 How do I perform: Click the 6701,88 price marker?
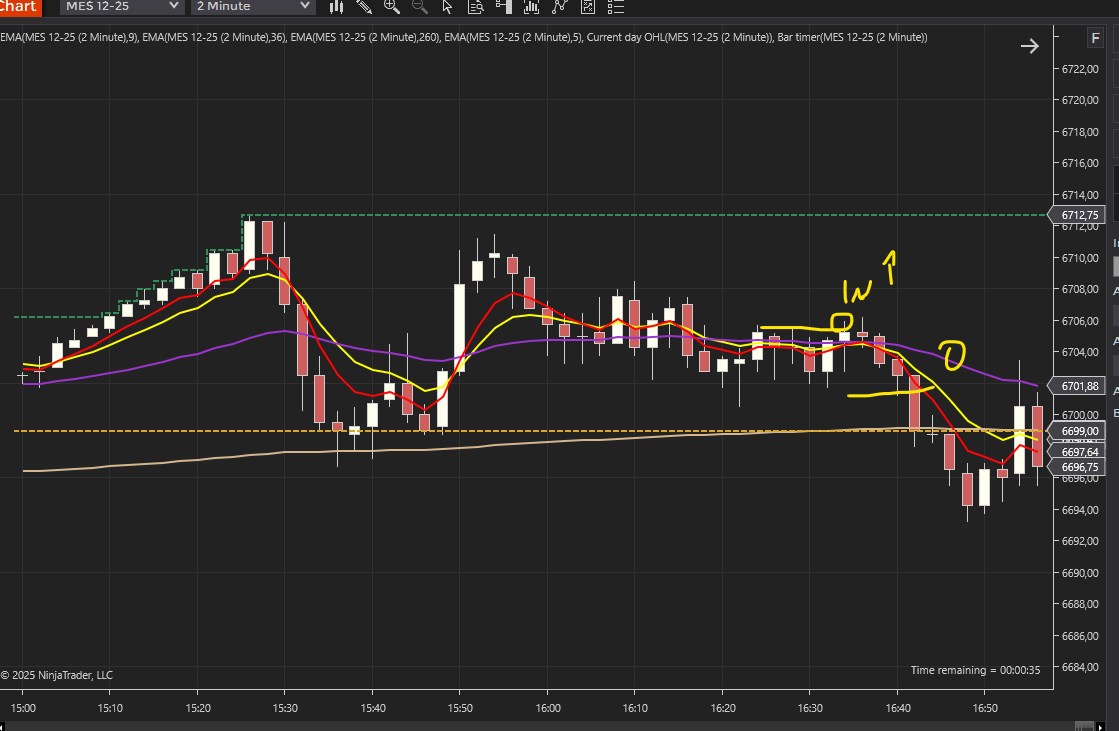[1078, 386]
